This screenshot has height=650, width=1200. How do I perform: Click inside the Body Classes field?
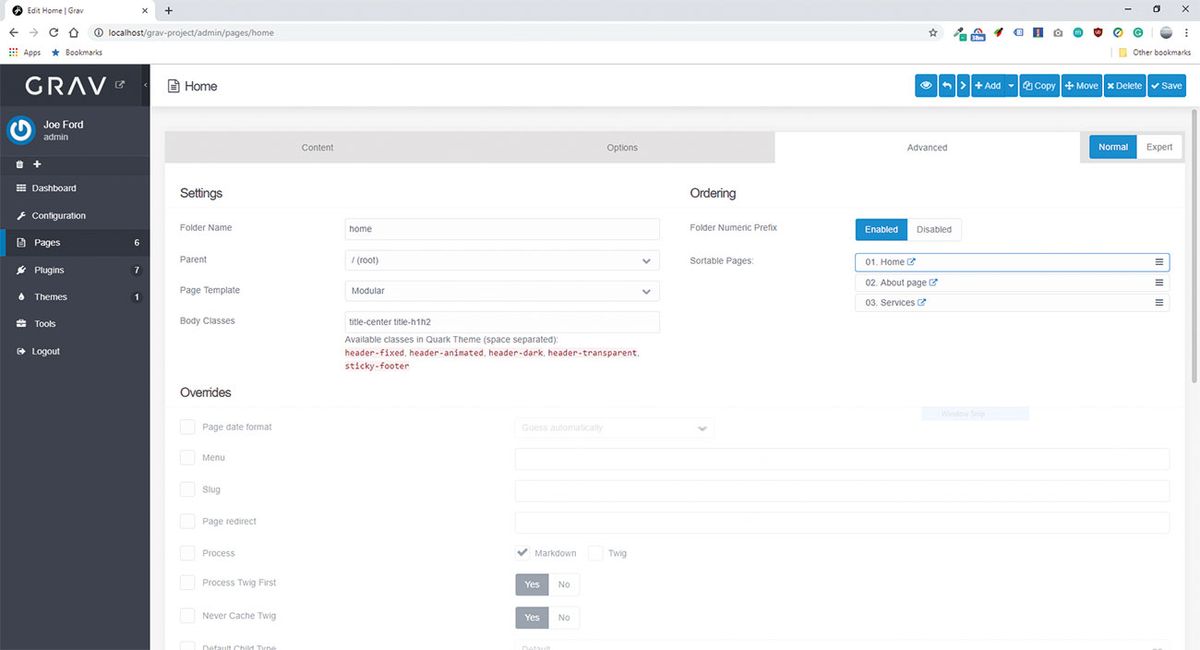pos(500,321)
